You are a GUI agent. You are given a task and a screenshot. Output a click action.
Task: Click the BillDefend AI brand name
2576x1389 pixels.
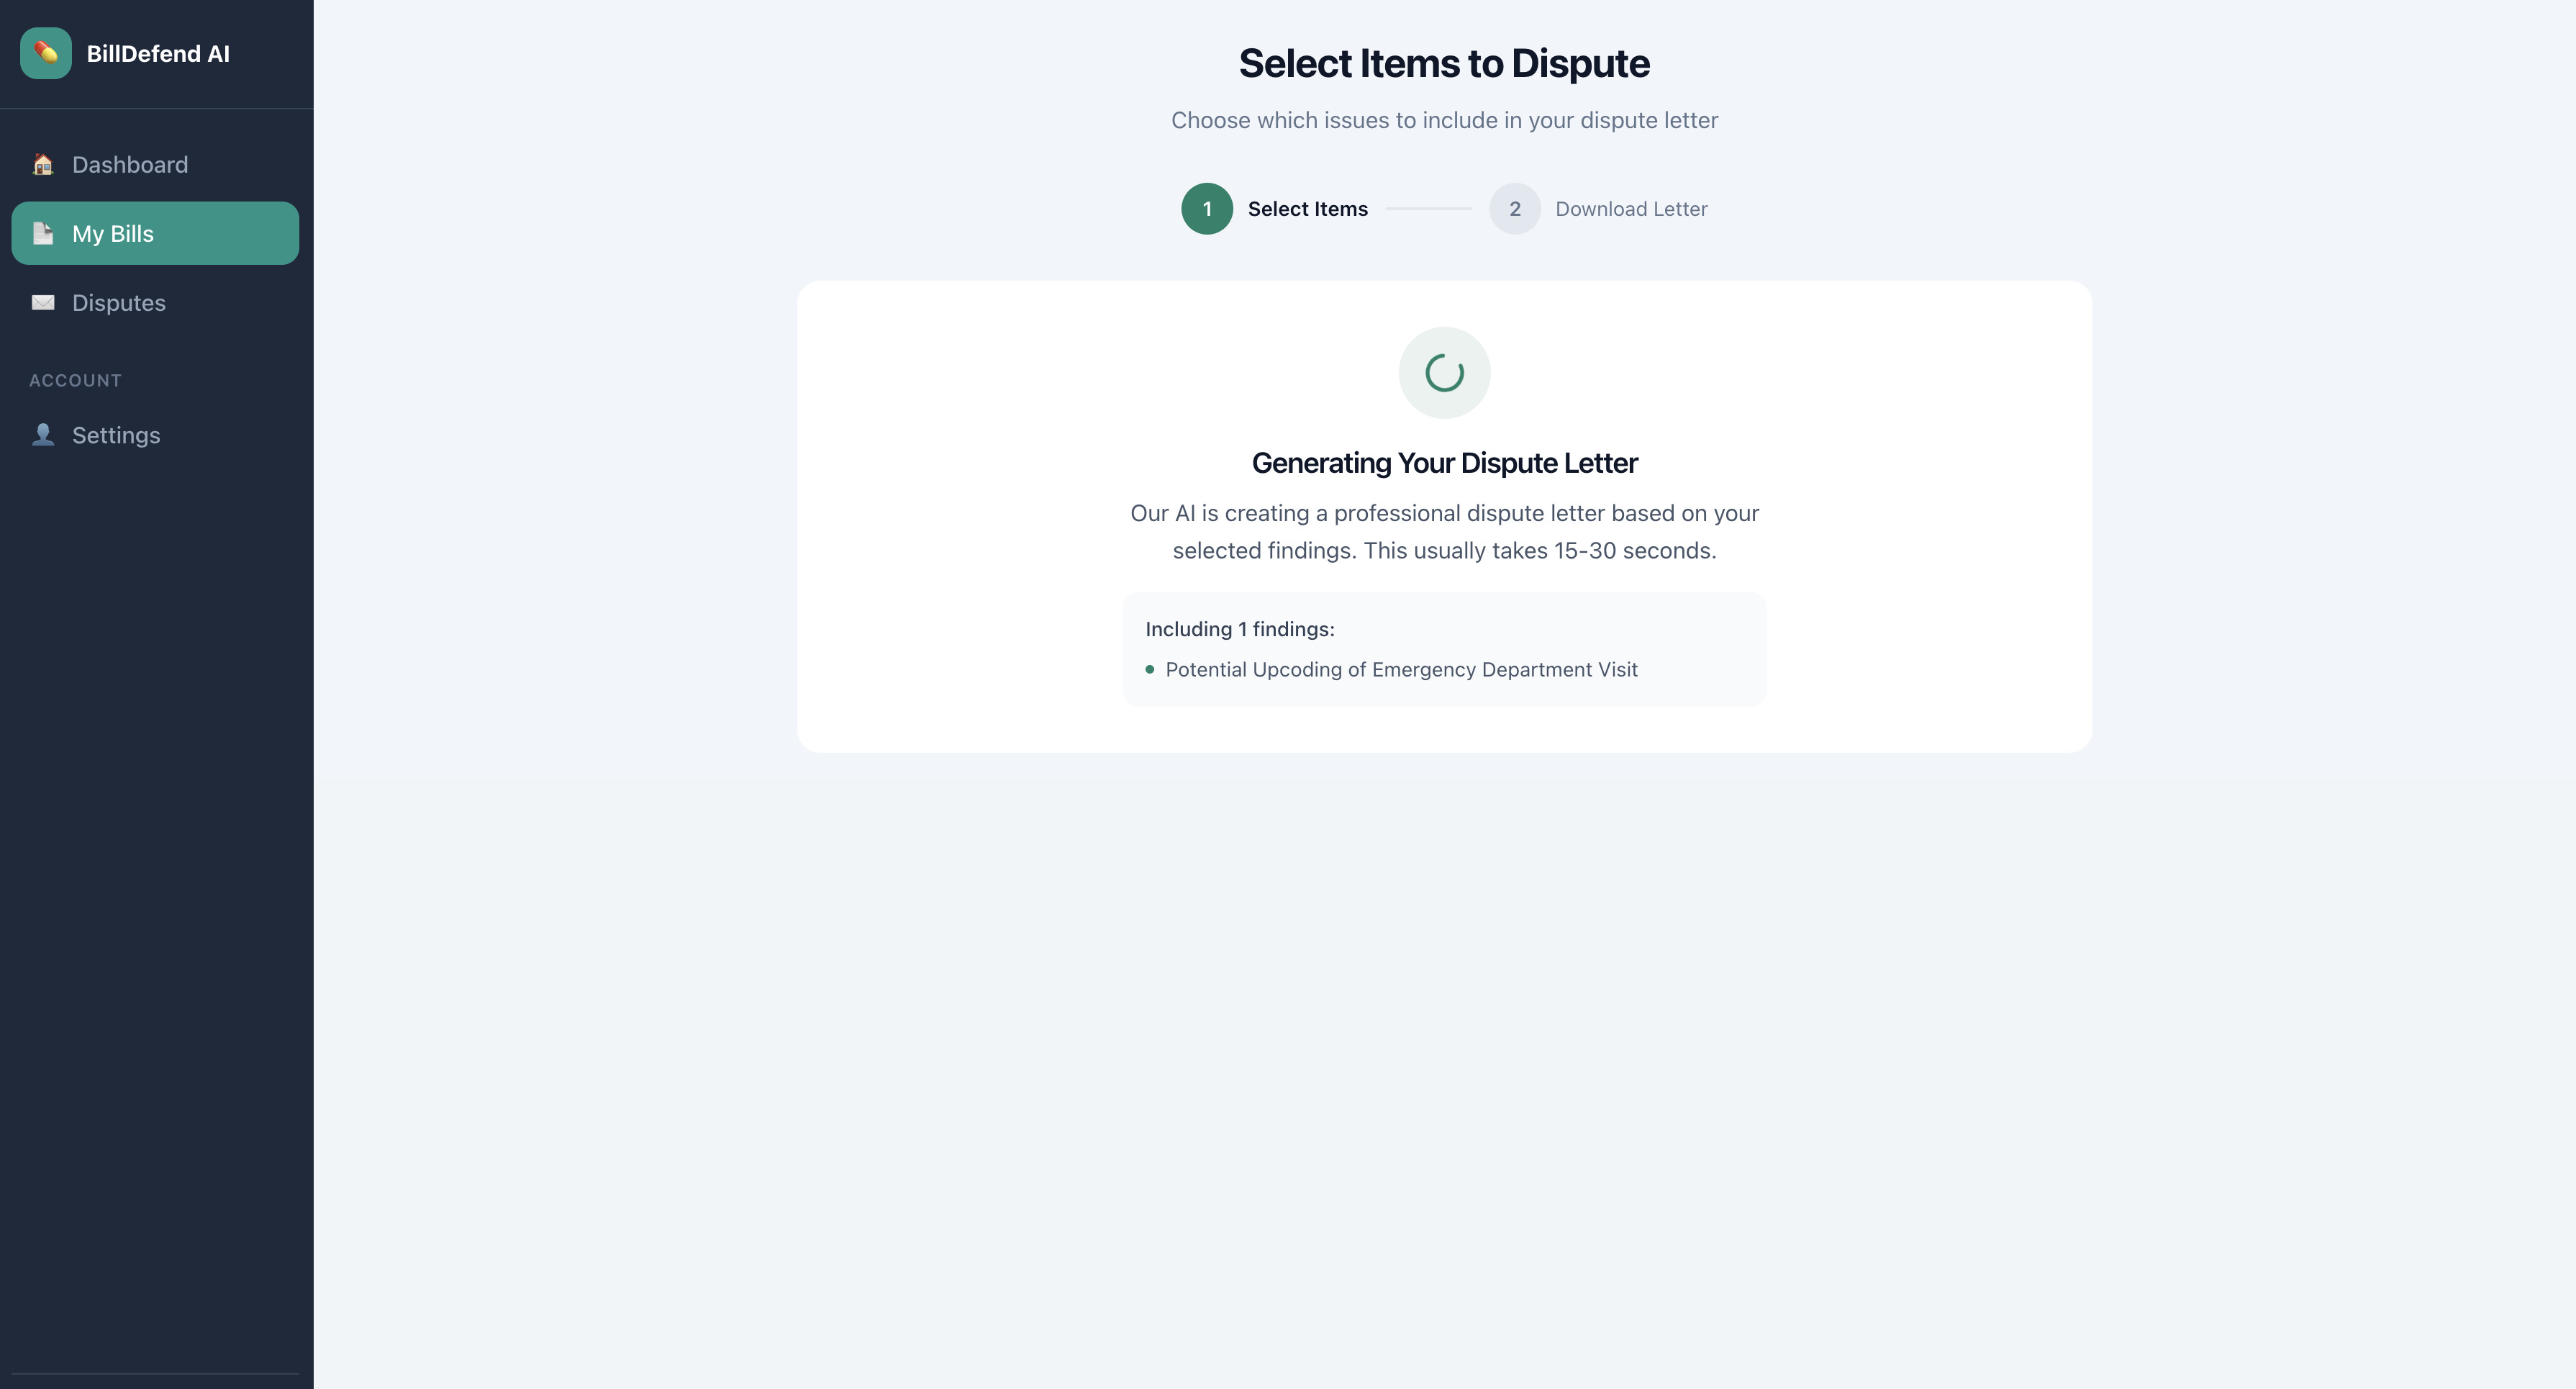158,54
